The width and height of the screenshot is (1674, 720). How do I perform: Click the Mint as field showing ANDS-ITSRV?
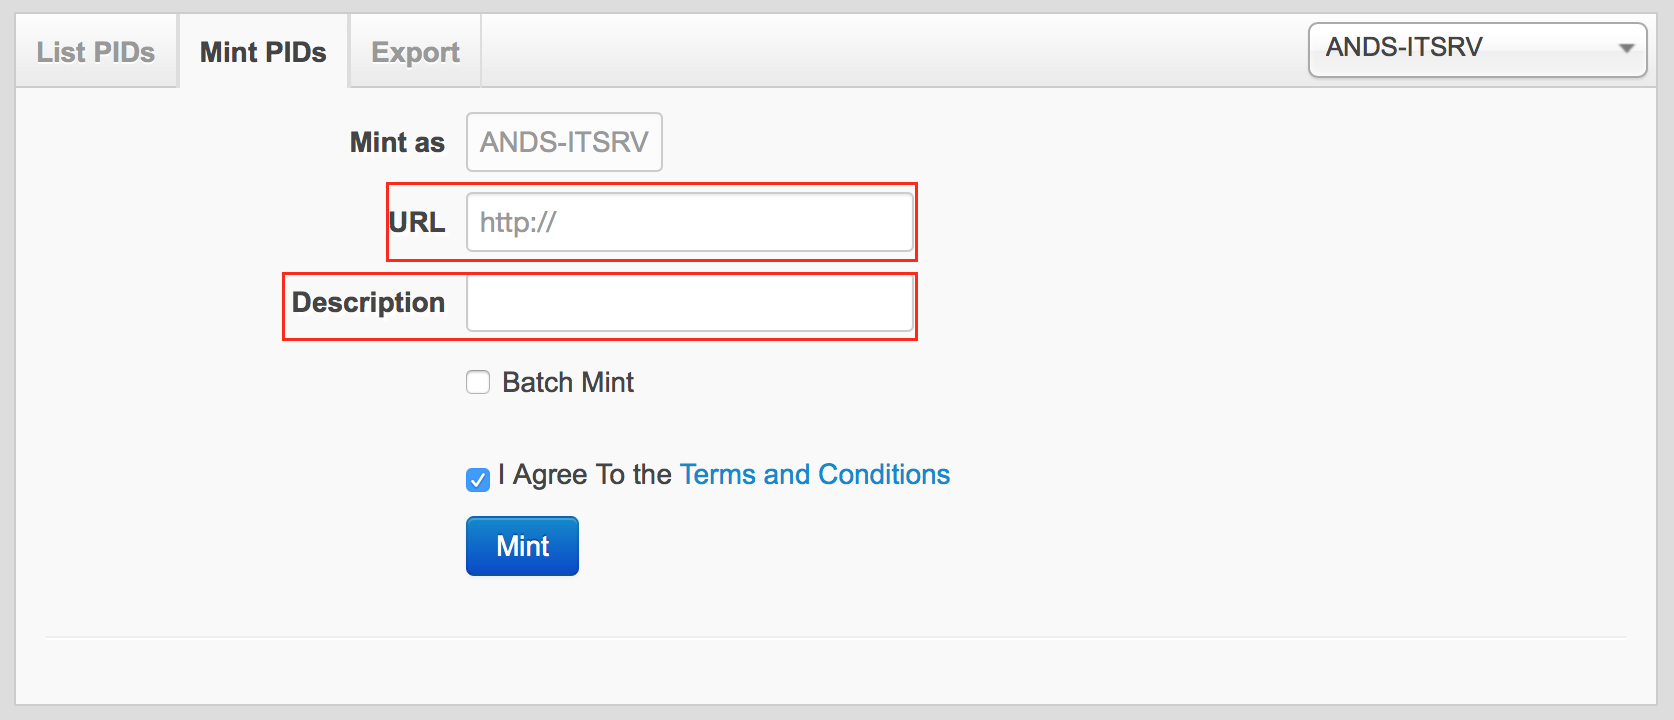564,142
